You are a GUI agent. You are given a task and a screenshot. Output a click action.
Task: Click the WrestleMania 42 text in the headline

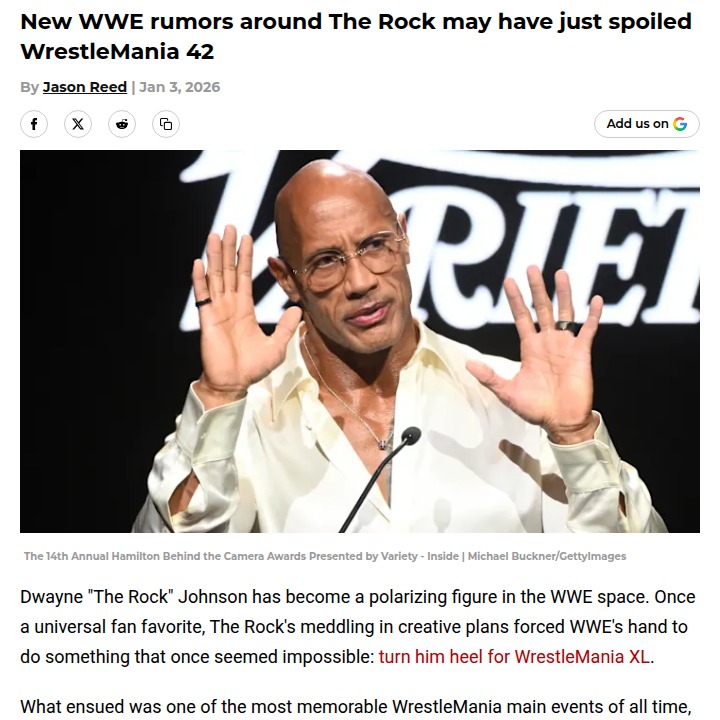(x=117, y=51)
